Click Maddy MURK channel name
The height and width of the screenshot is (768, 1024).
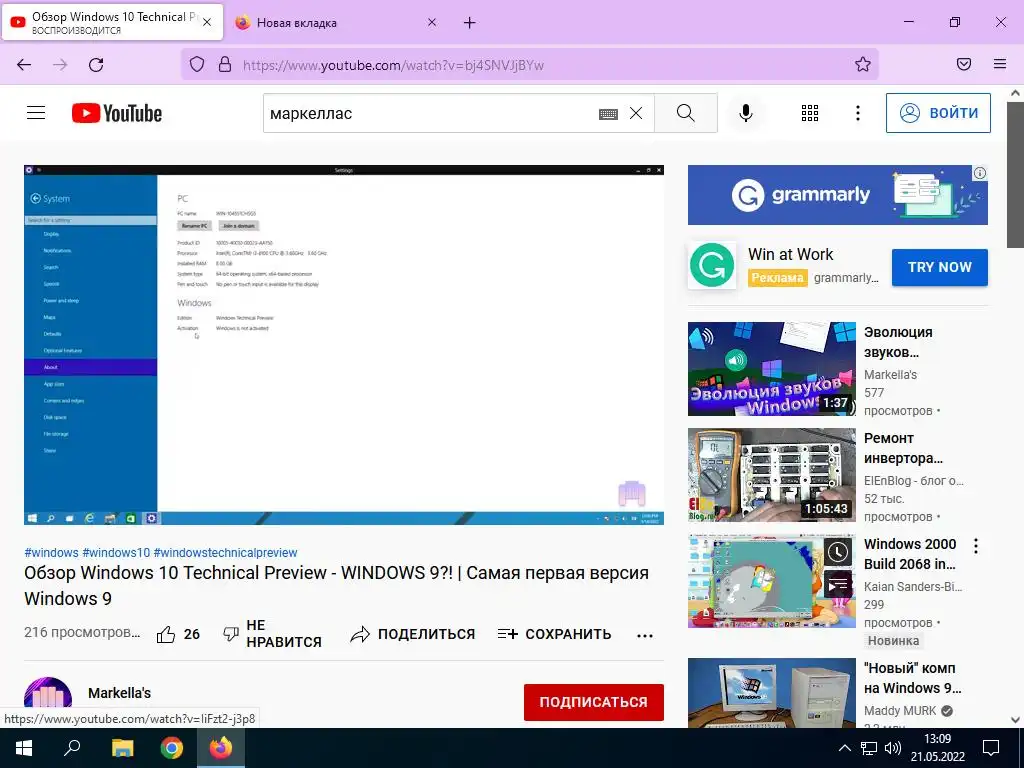tap(900, 711)
